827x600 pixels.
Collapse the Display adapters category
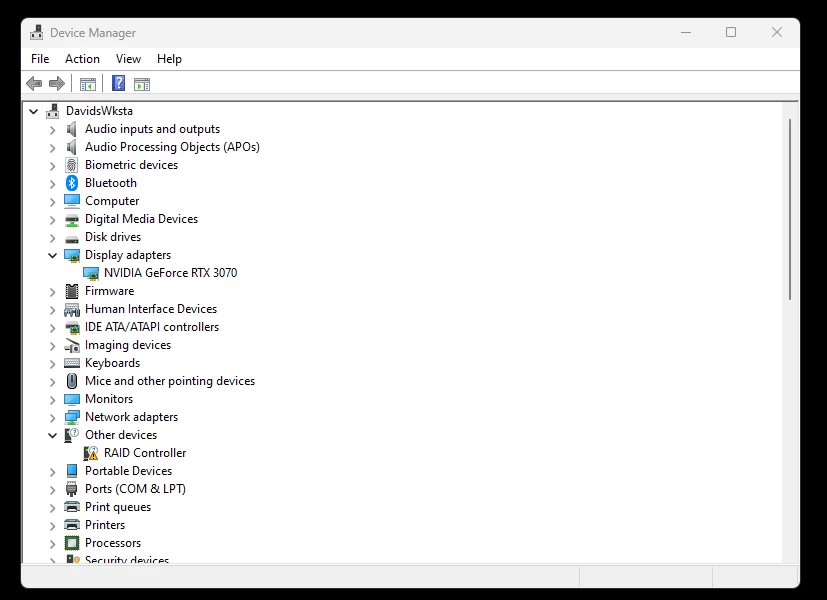[x=52, y=256]
